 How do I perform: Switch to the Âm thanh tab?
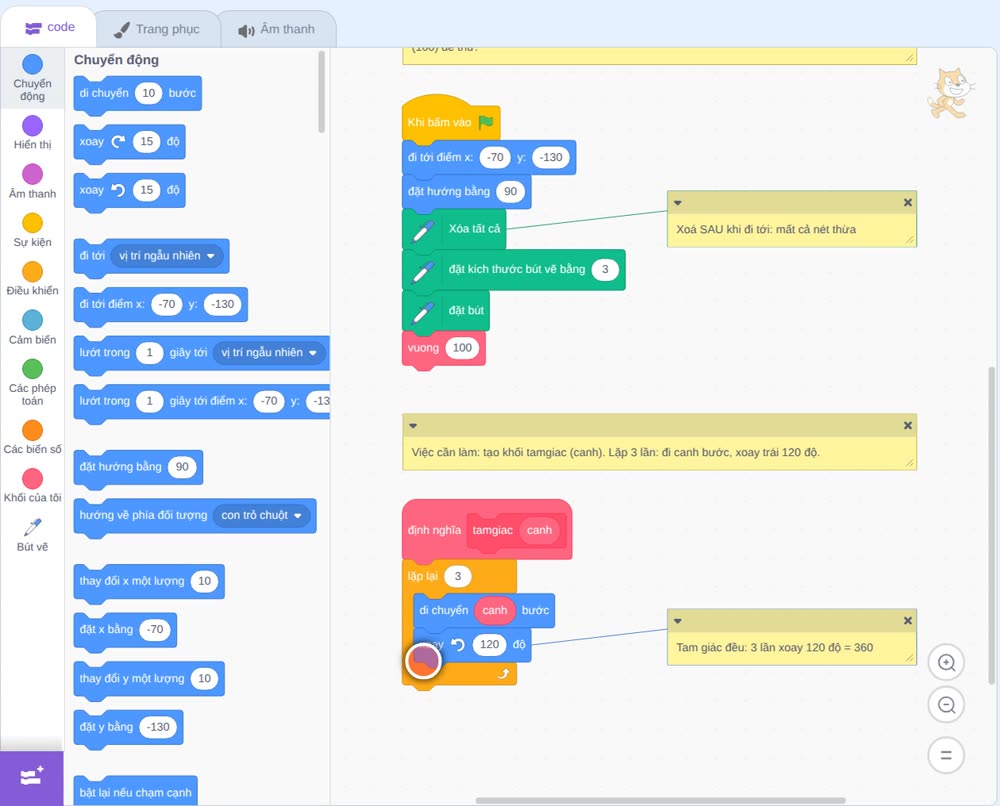tap(277, 29)
